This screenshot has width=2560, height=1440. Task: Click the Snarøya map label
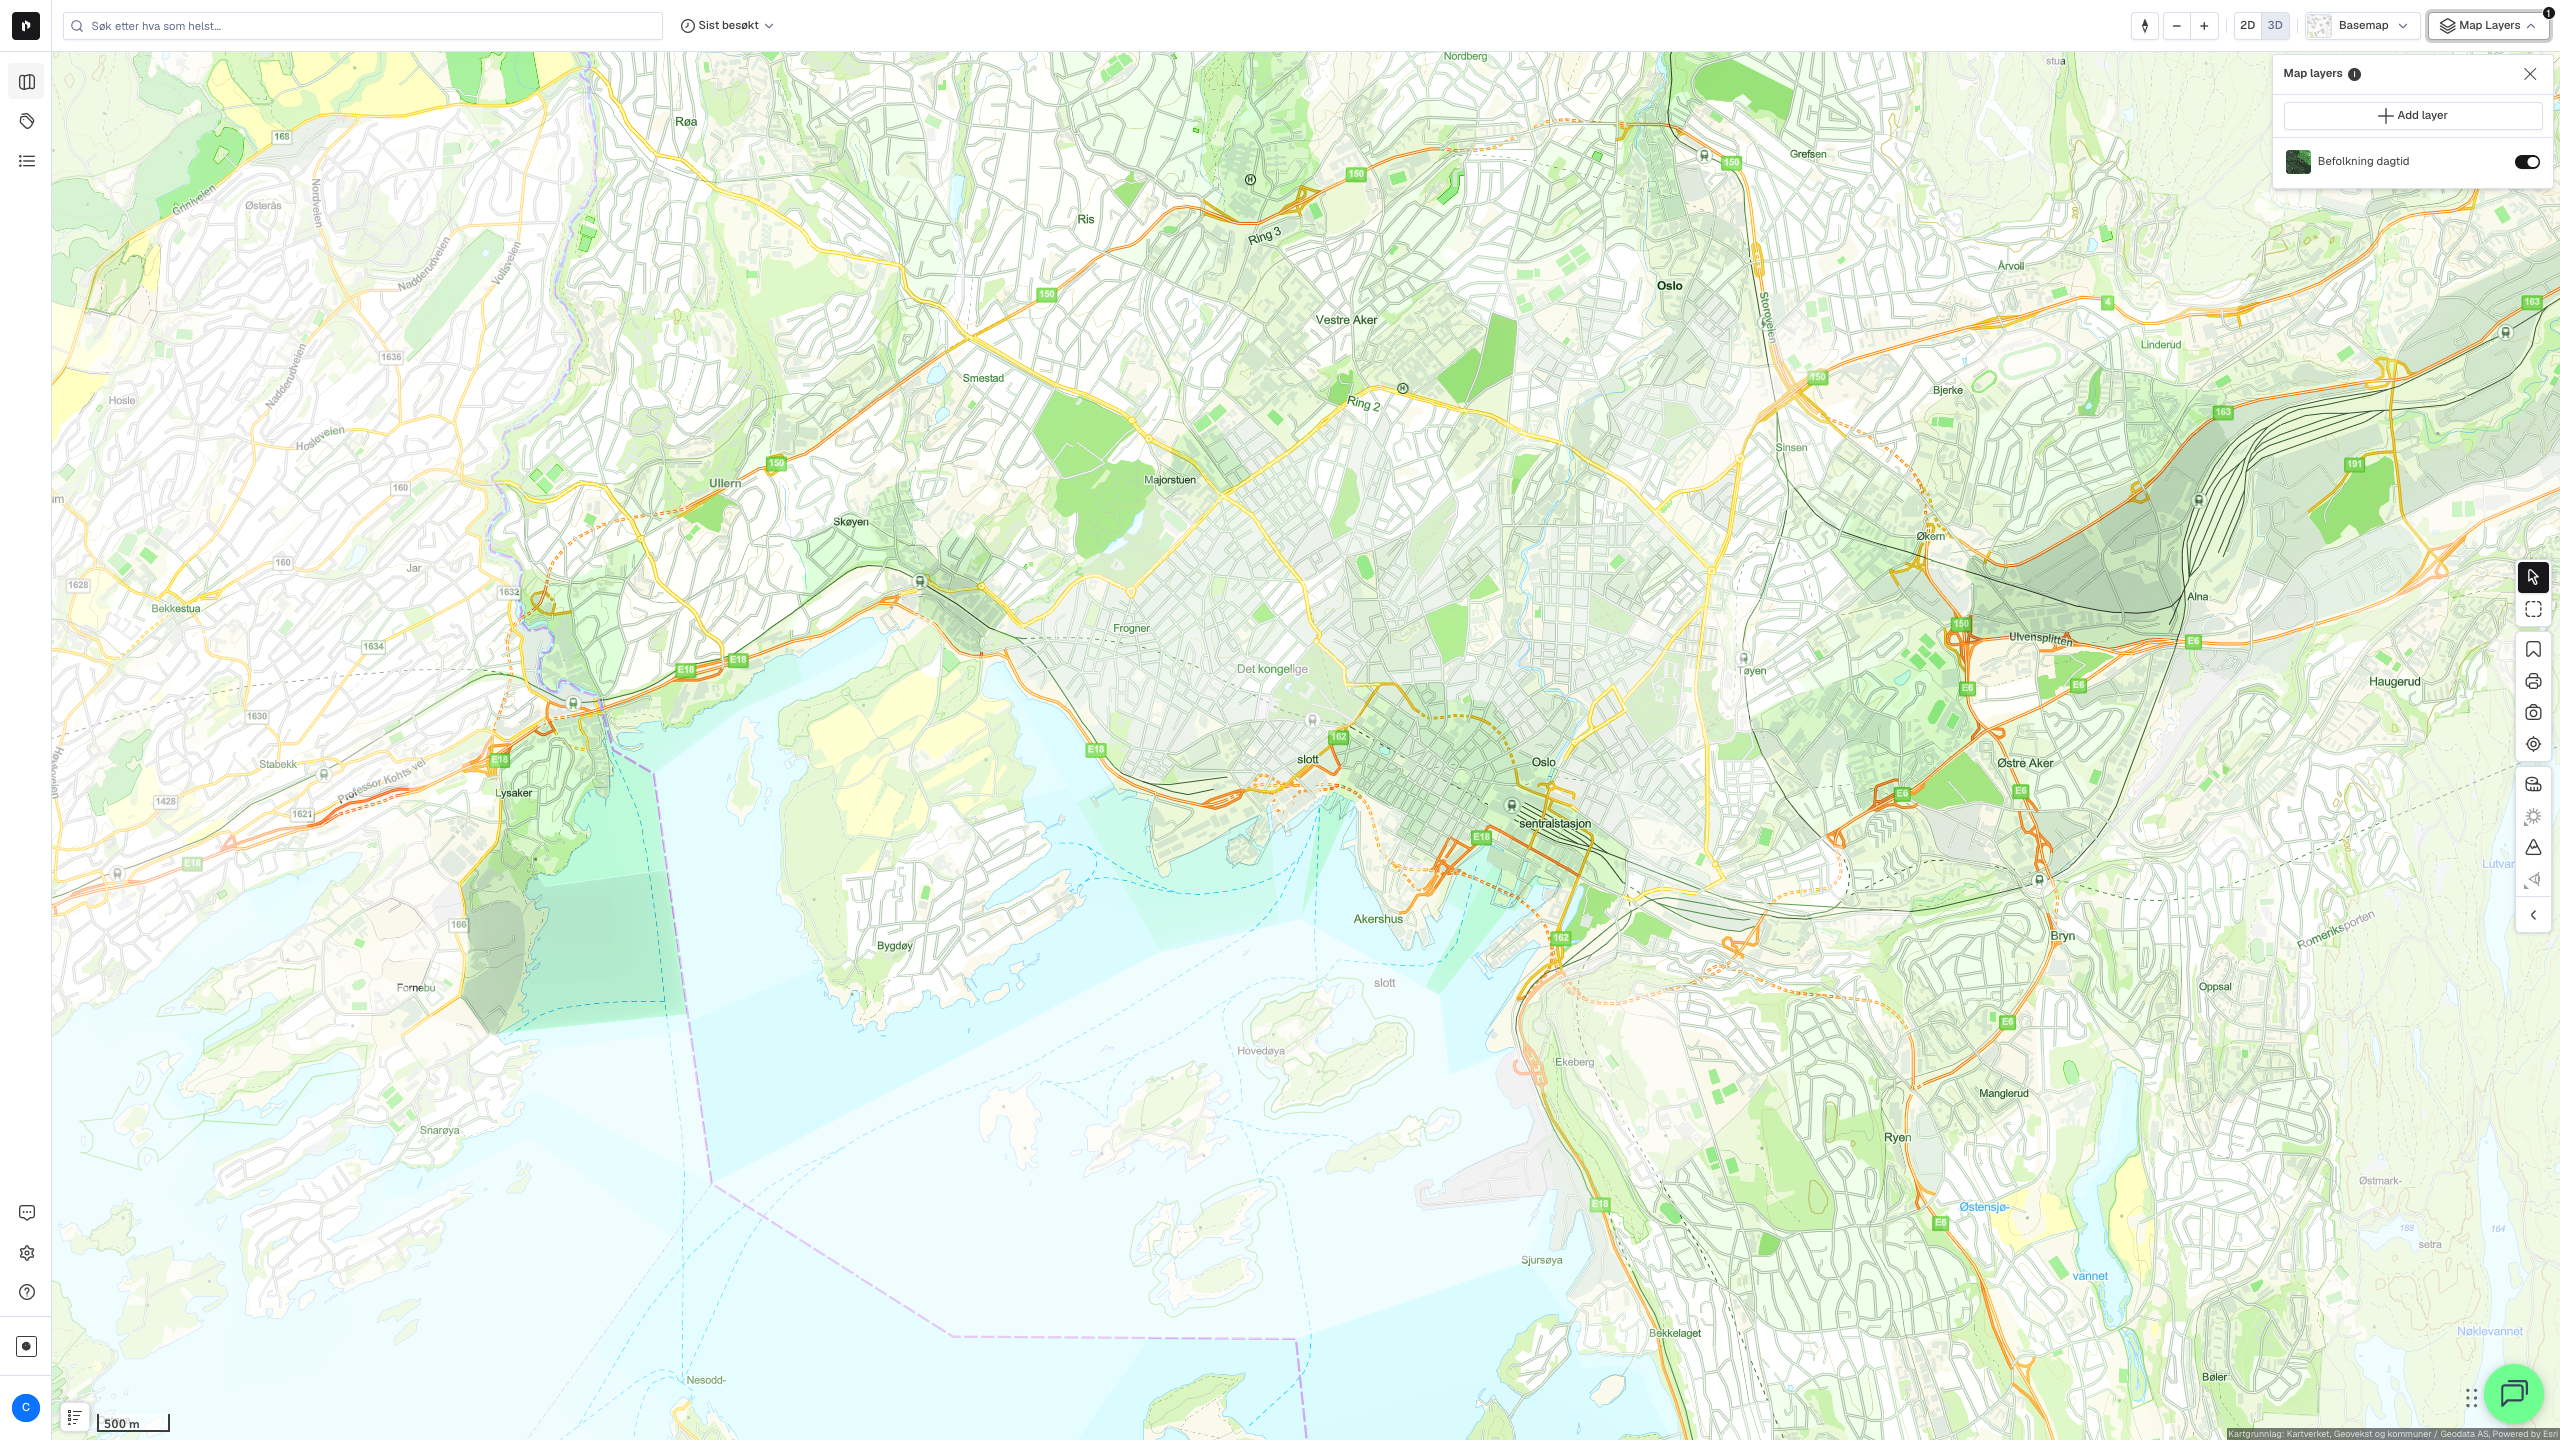(439, 1131)
